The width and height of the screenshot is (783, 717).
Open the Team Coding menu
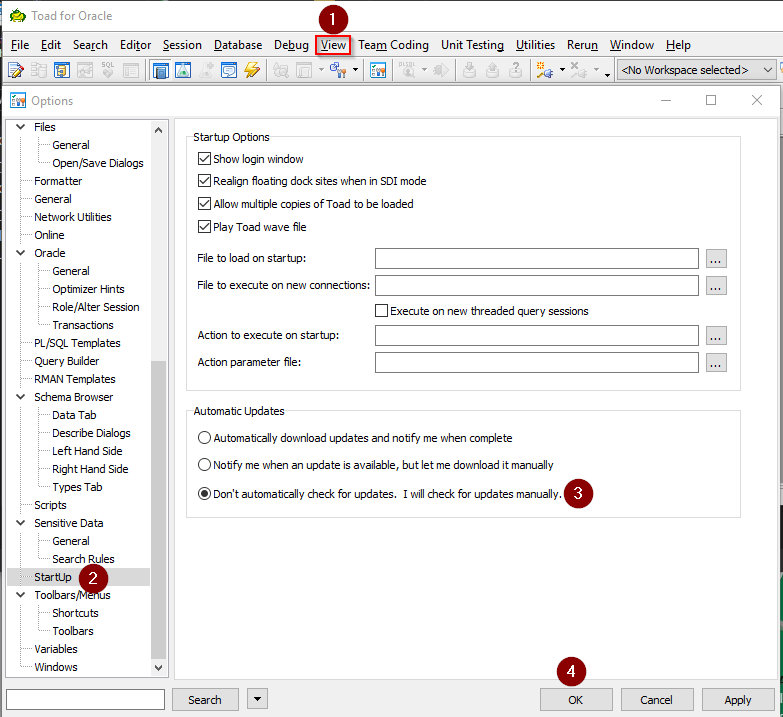pyautogui.click(x=393, y=45)
